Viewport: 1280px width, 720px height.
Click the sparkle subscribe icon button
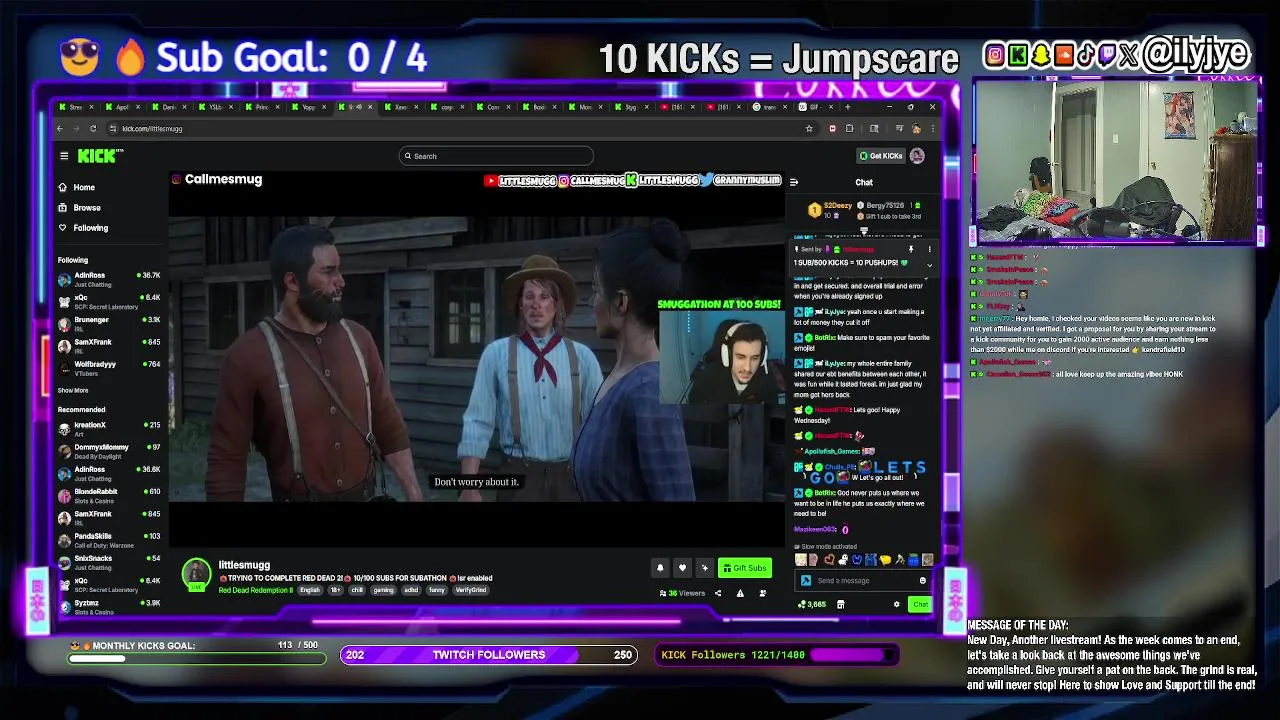pos(704,568)
